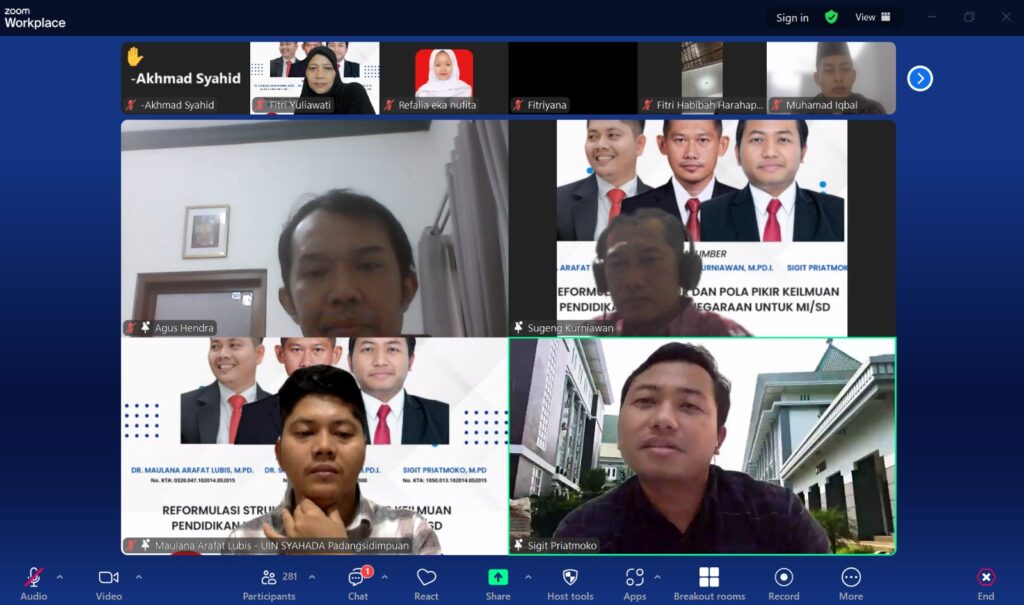Open video options caret next to Video

pos(138,578)
